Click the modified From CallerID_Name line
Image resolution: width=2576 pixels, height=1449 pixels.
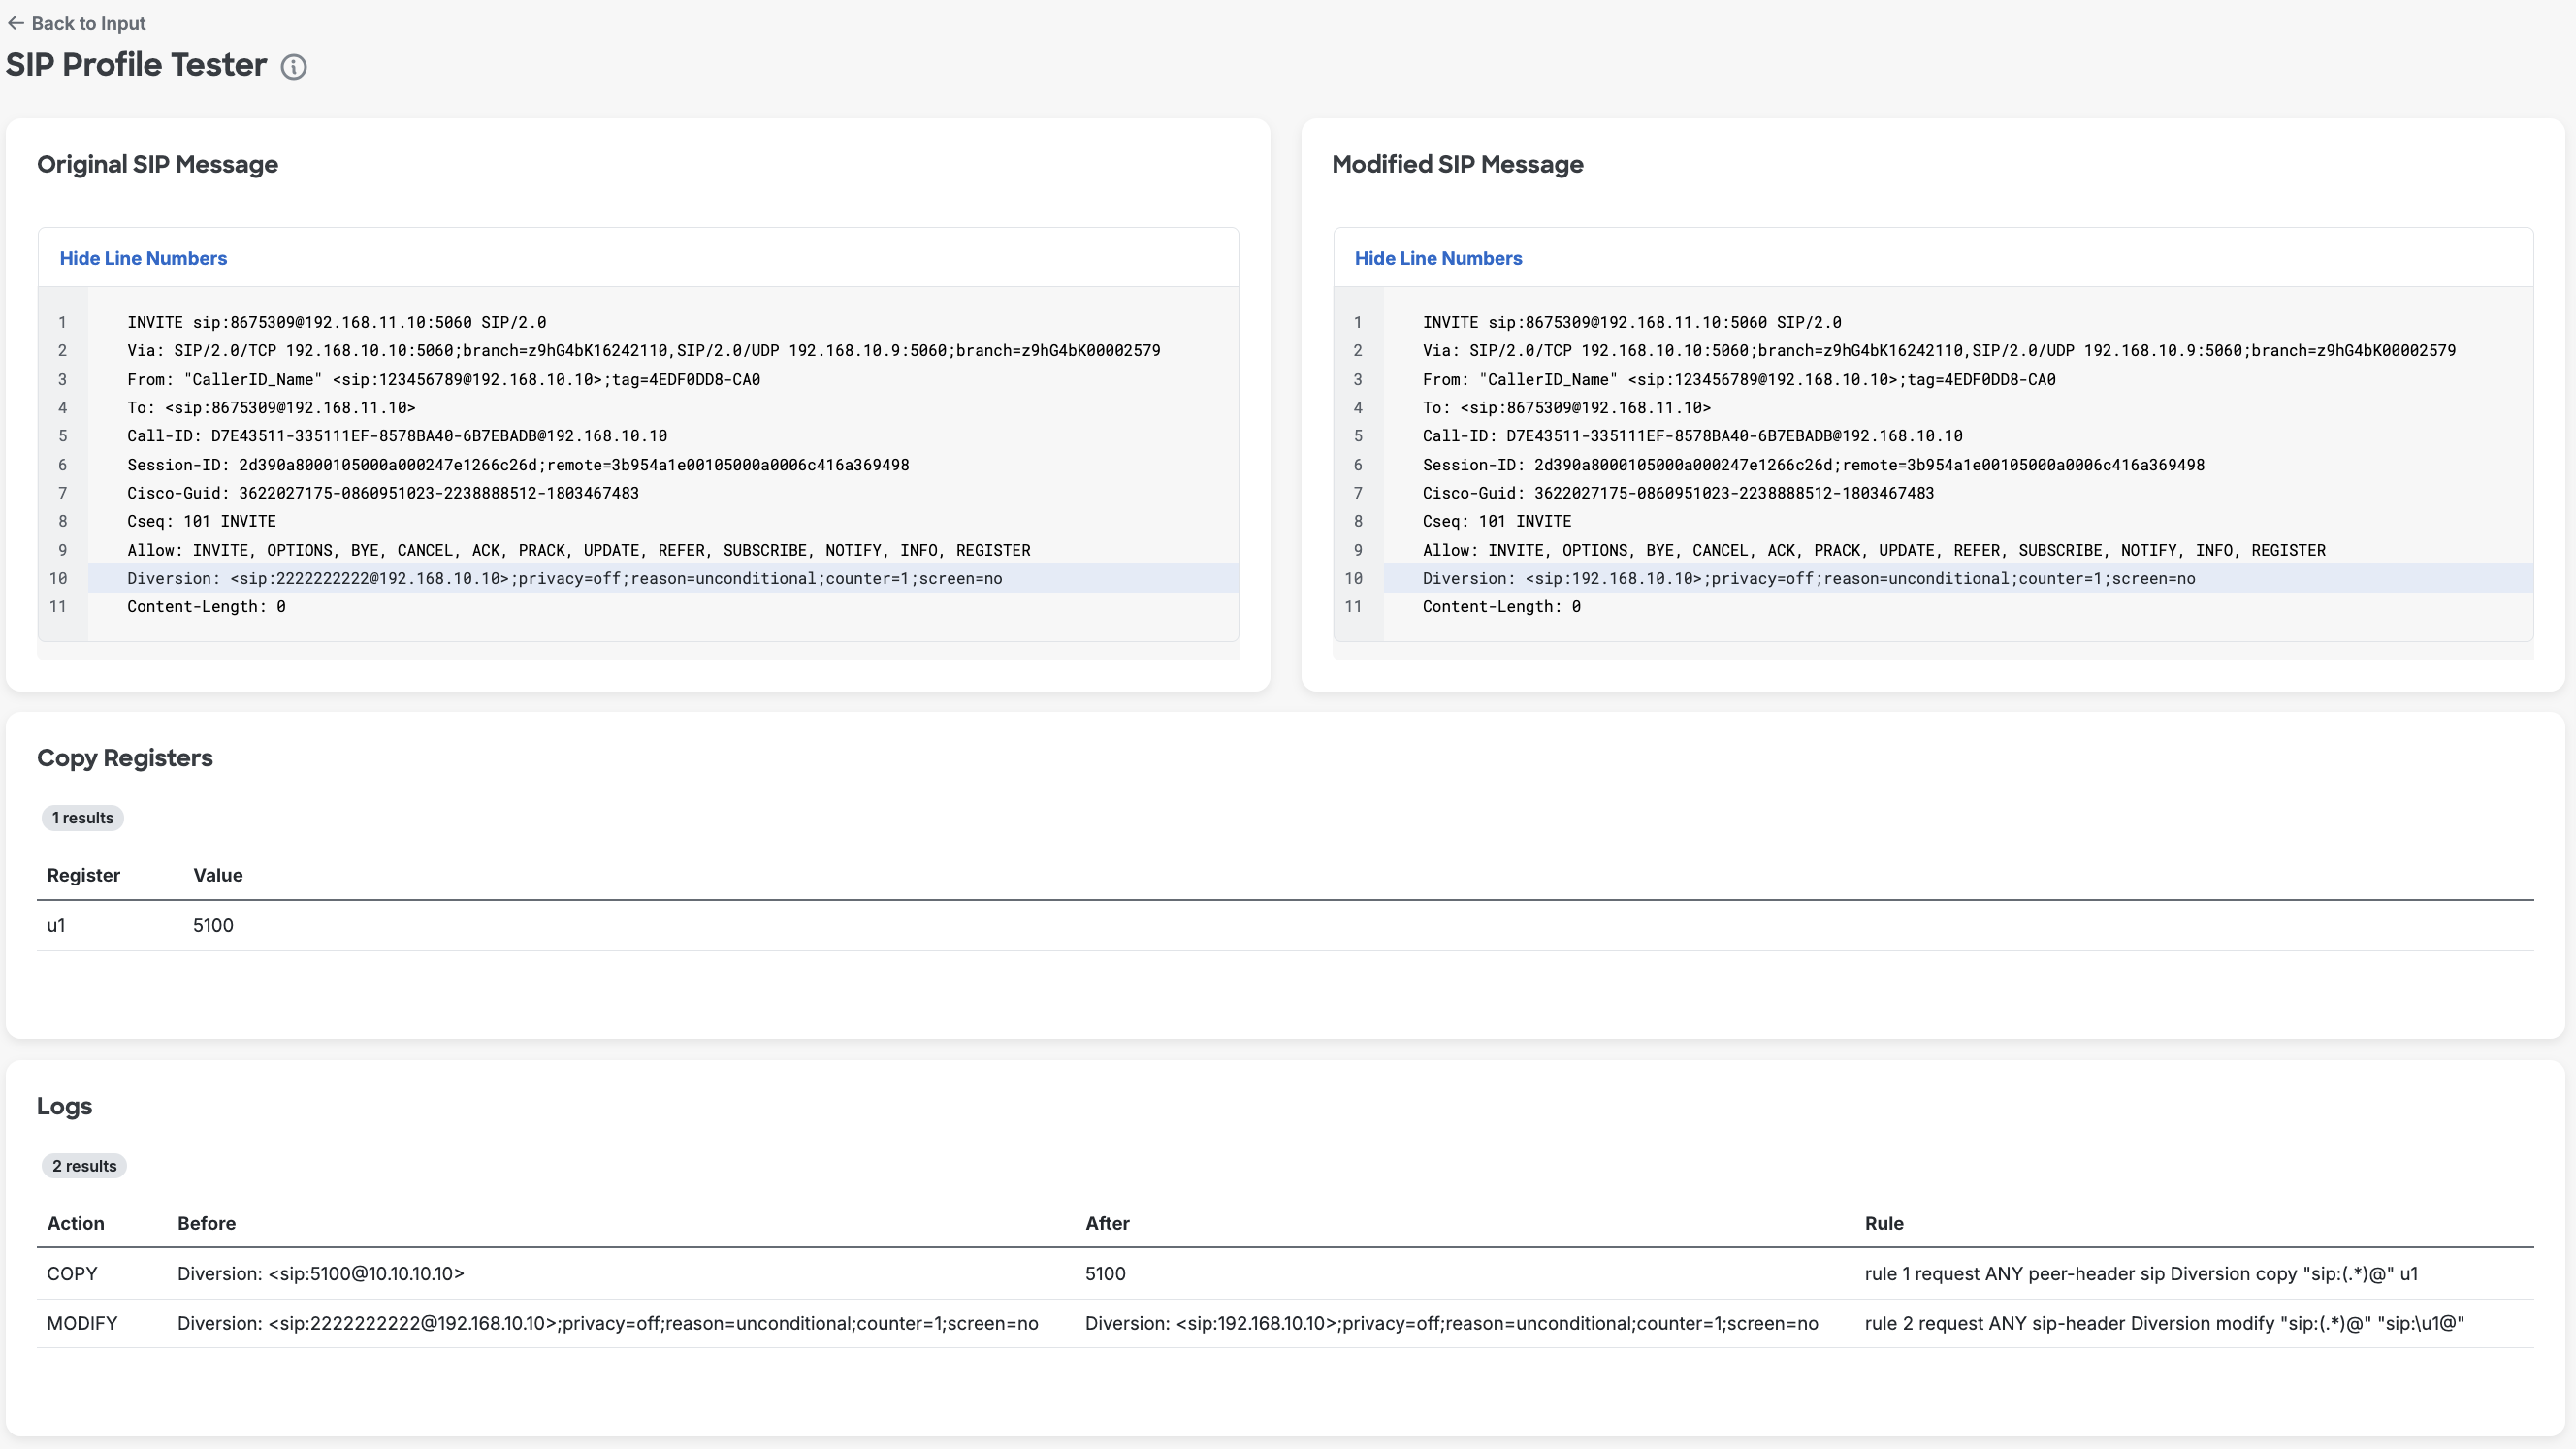point(1739,379)
